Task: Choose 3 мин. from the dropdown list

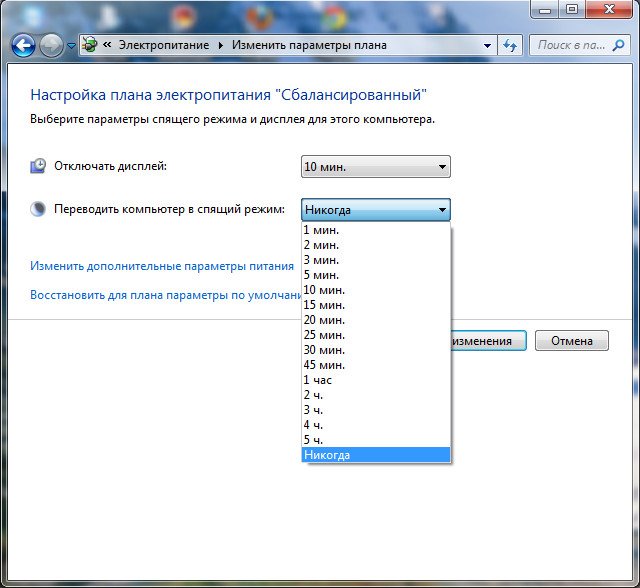Action: (x=376, y=260)
